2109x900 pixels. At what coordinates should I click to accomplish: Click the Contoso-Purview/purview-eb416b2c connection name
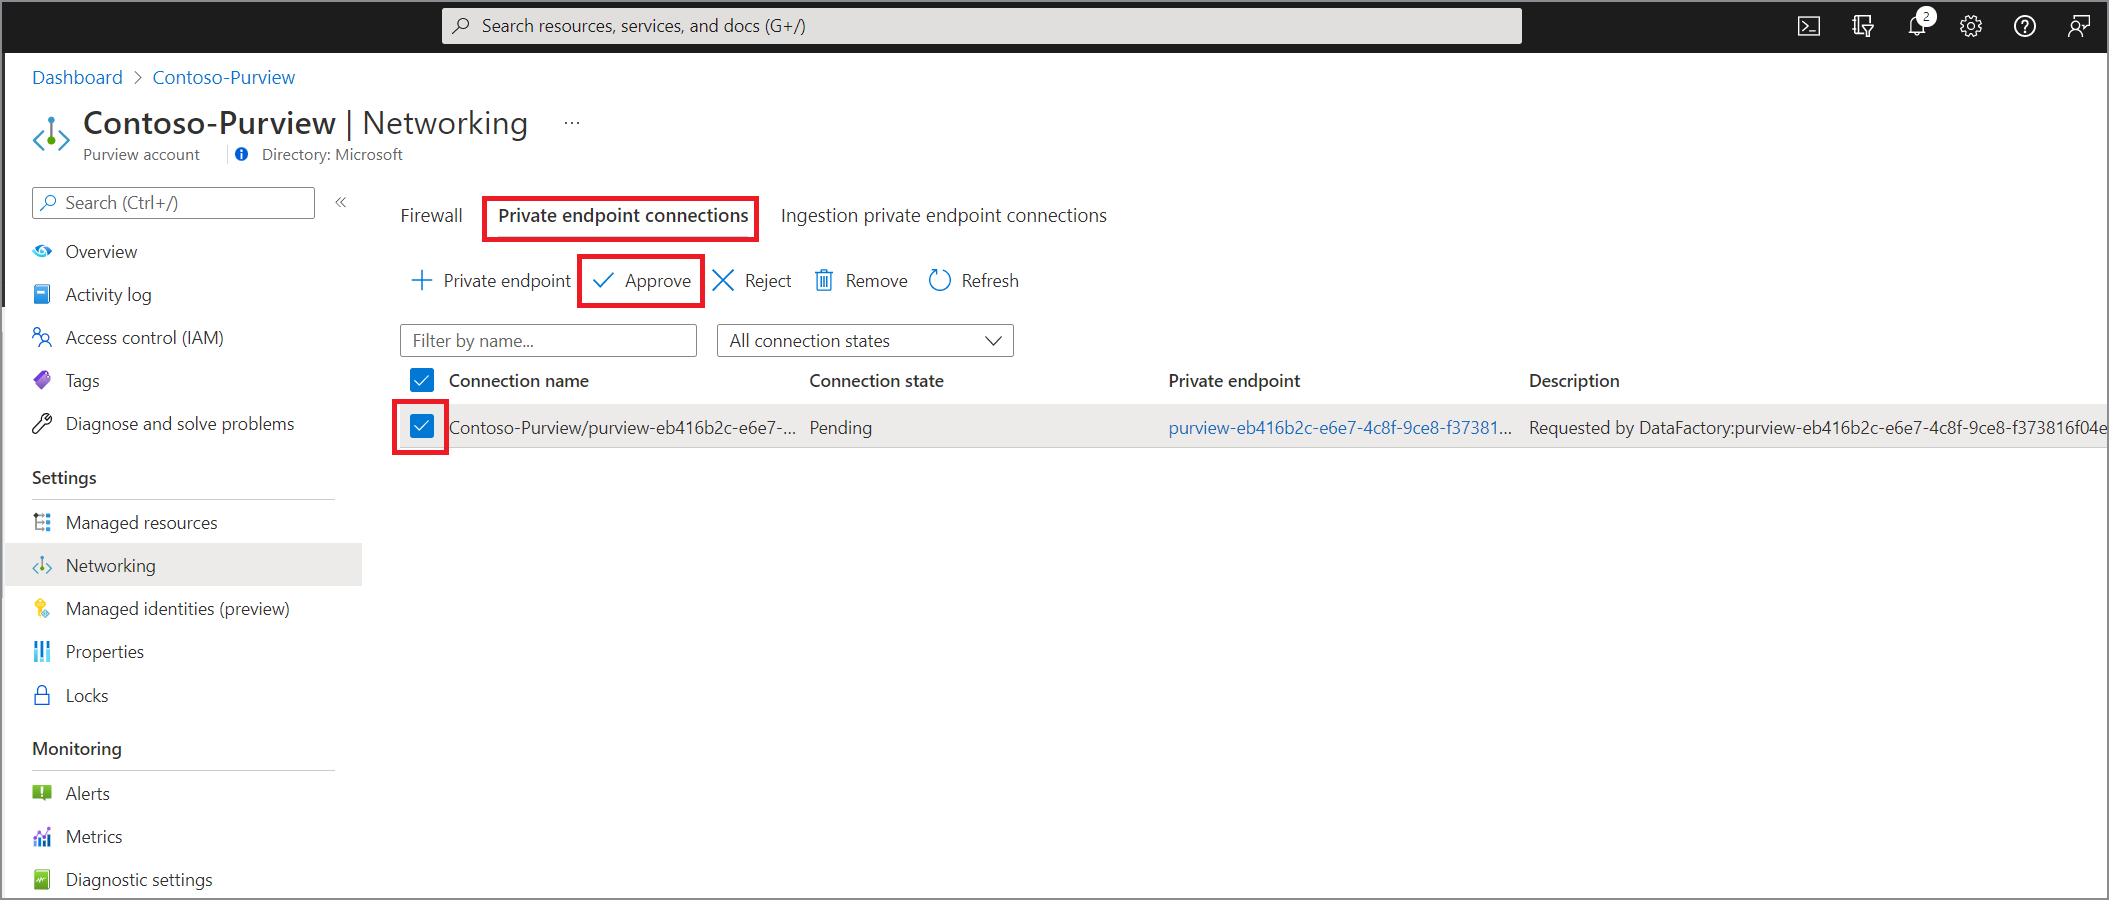point(622,427)
